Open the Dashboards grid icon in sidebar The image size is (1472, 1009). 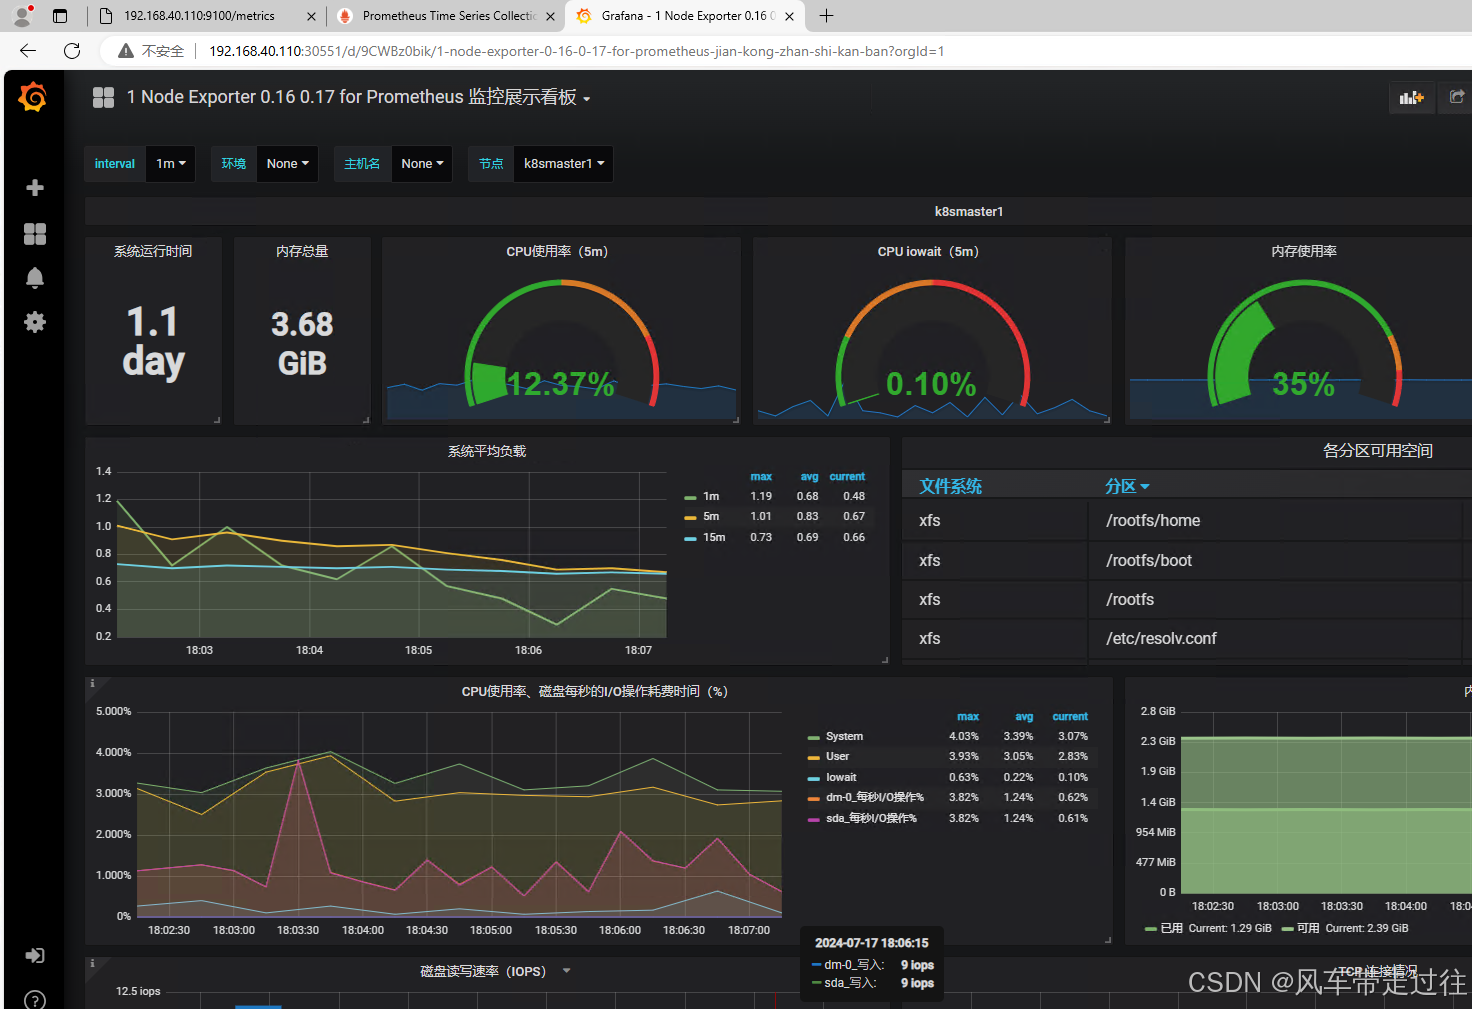tap(35, 233)
